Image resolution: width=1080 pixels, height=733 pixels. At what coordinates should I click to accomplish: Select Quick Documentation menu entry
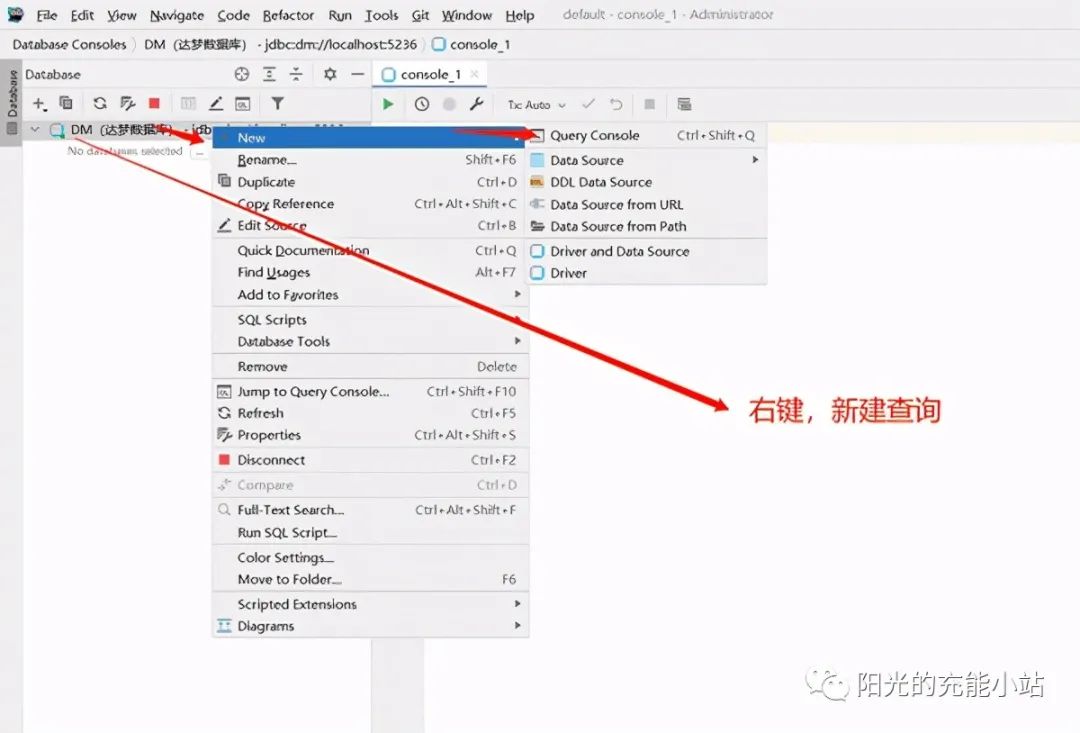tap(371, 251)
